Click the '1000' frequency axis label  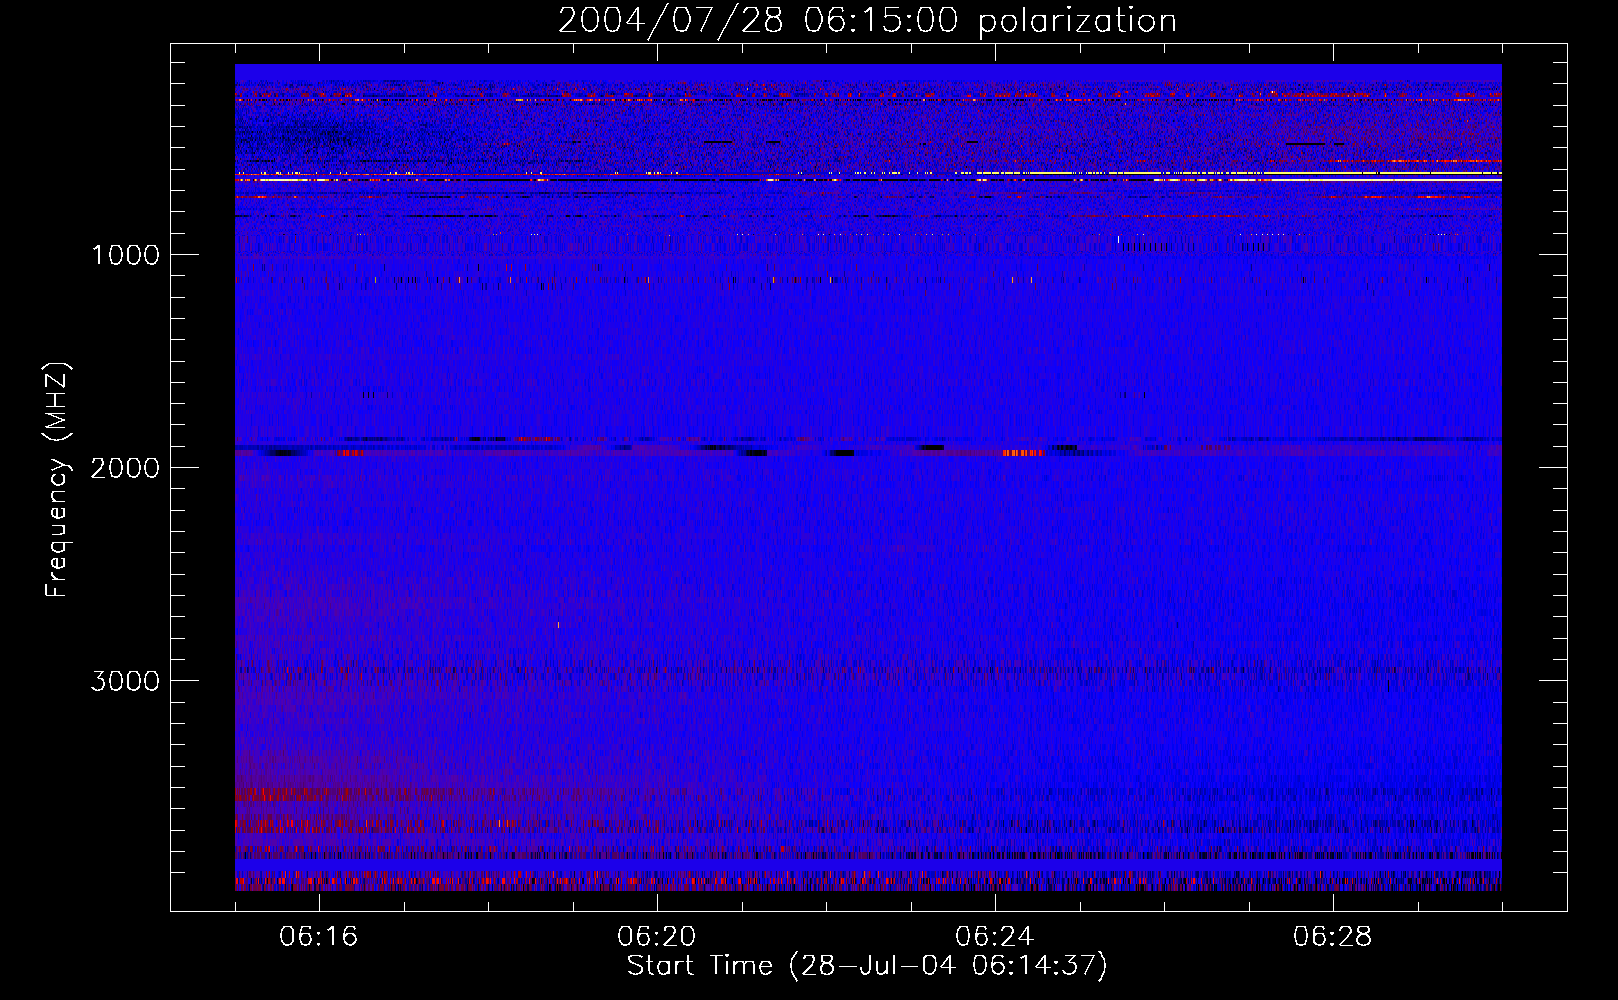(x=125, y=255)
